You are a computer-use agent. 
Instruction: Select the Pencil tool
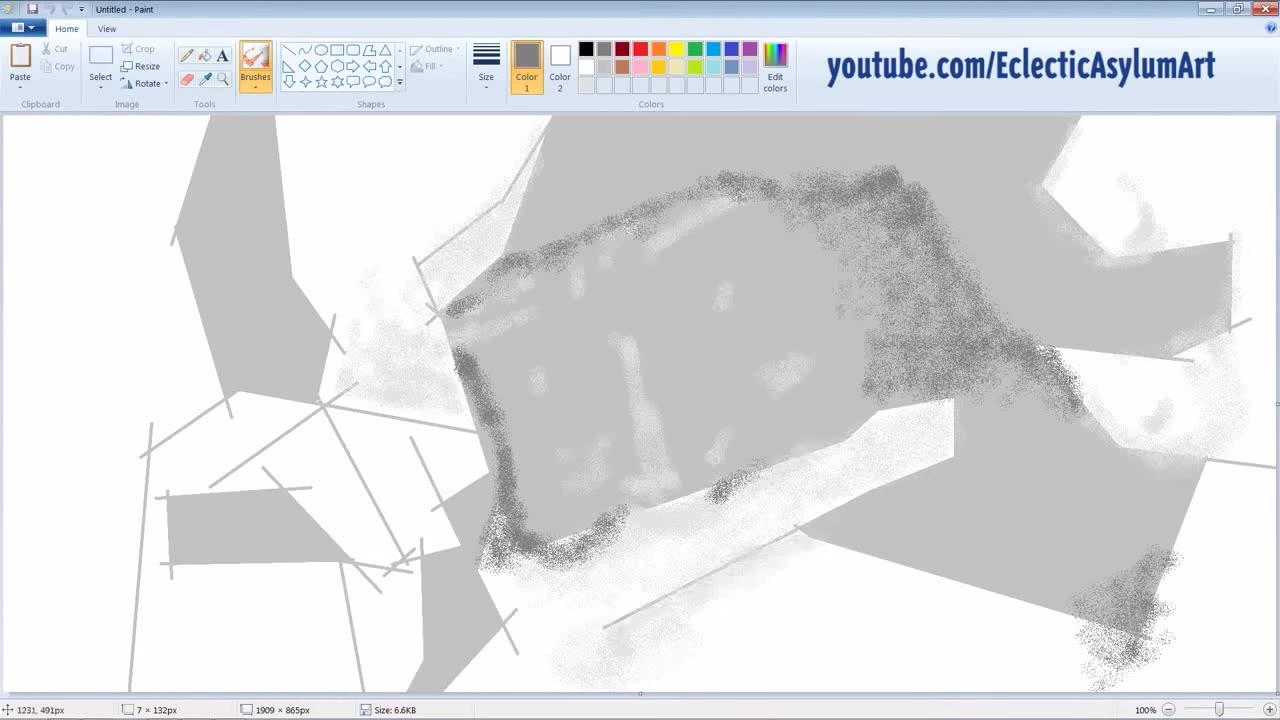(187, 56)
